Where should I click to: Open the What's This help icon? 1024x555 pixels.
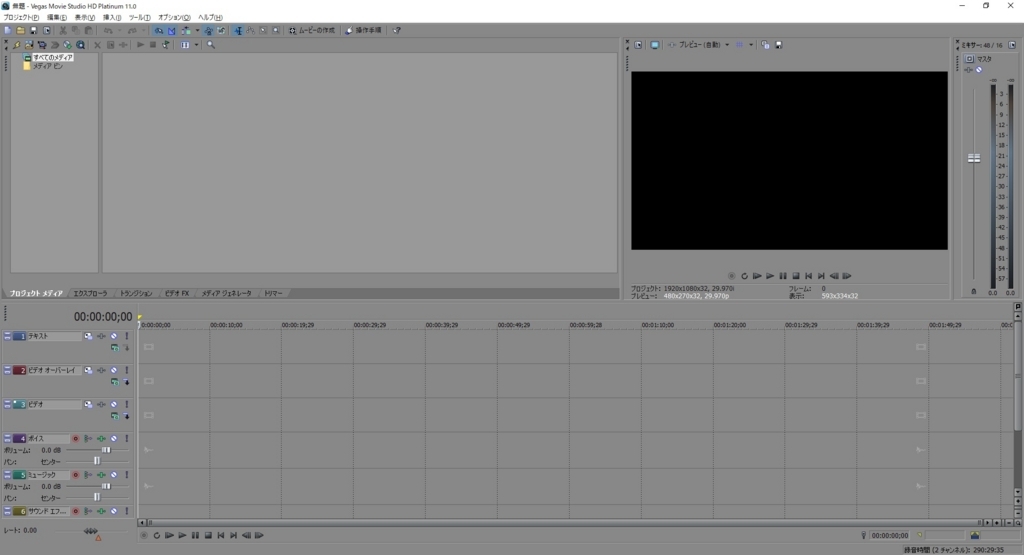click(396, 30)
